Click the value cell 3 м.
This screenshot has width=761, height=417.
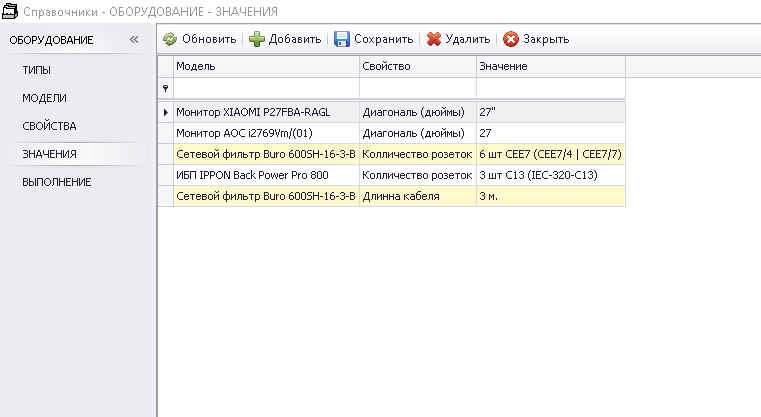click(x=551, y=196)
